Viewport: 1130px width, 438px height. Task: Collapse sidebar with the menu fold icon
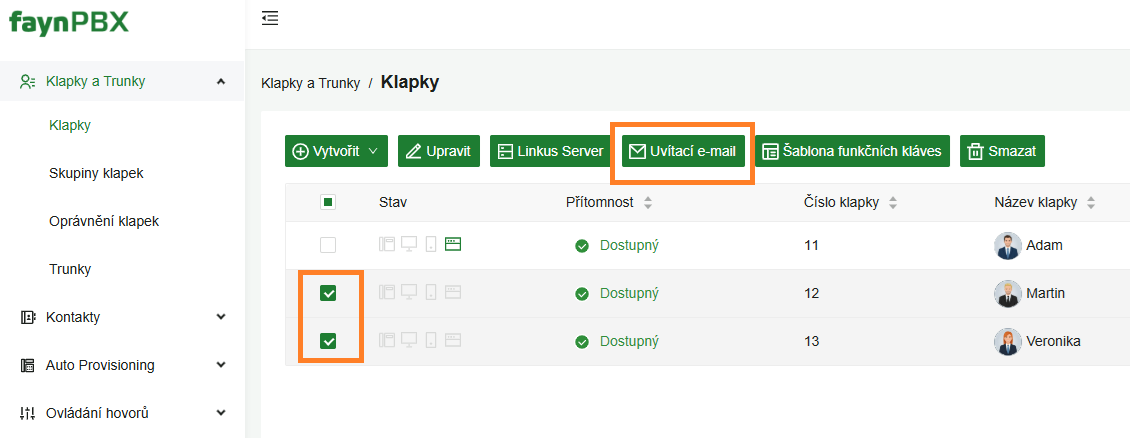[270, 18]
